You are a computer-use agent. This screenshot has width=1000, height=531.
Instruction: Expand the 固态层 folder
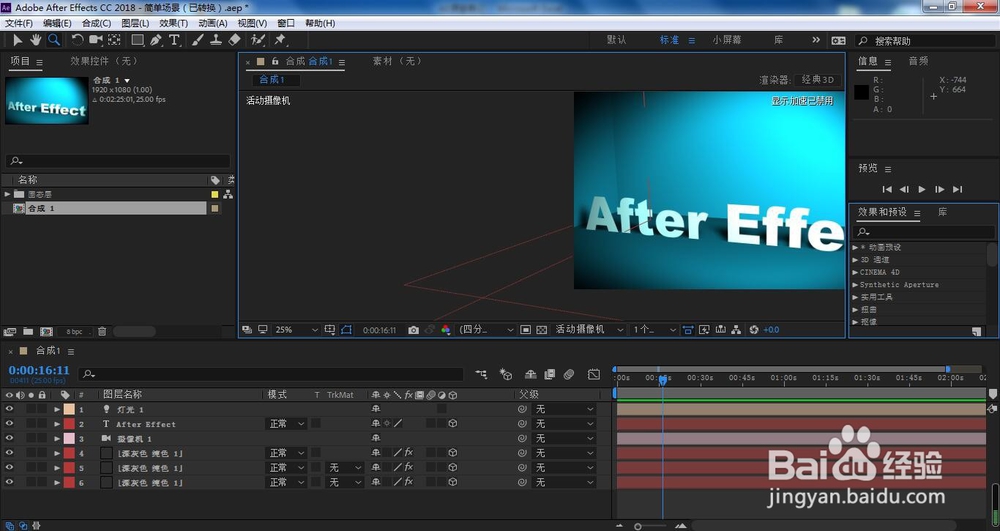pyautogui.click(x=7, y=194)
